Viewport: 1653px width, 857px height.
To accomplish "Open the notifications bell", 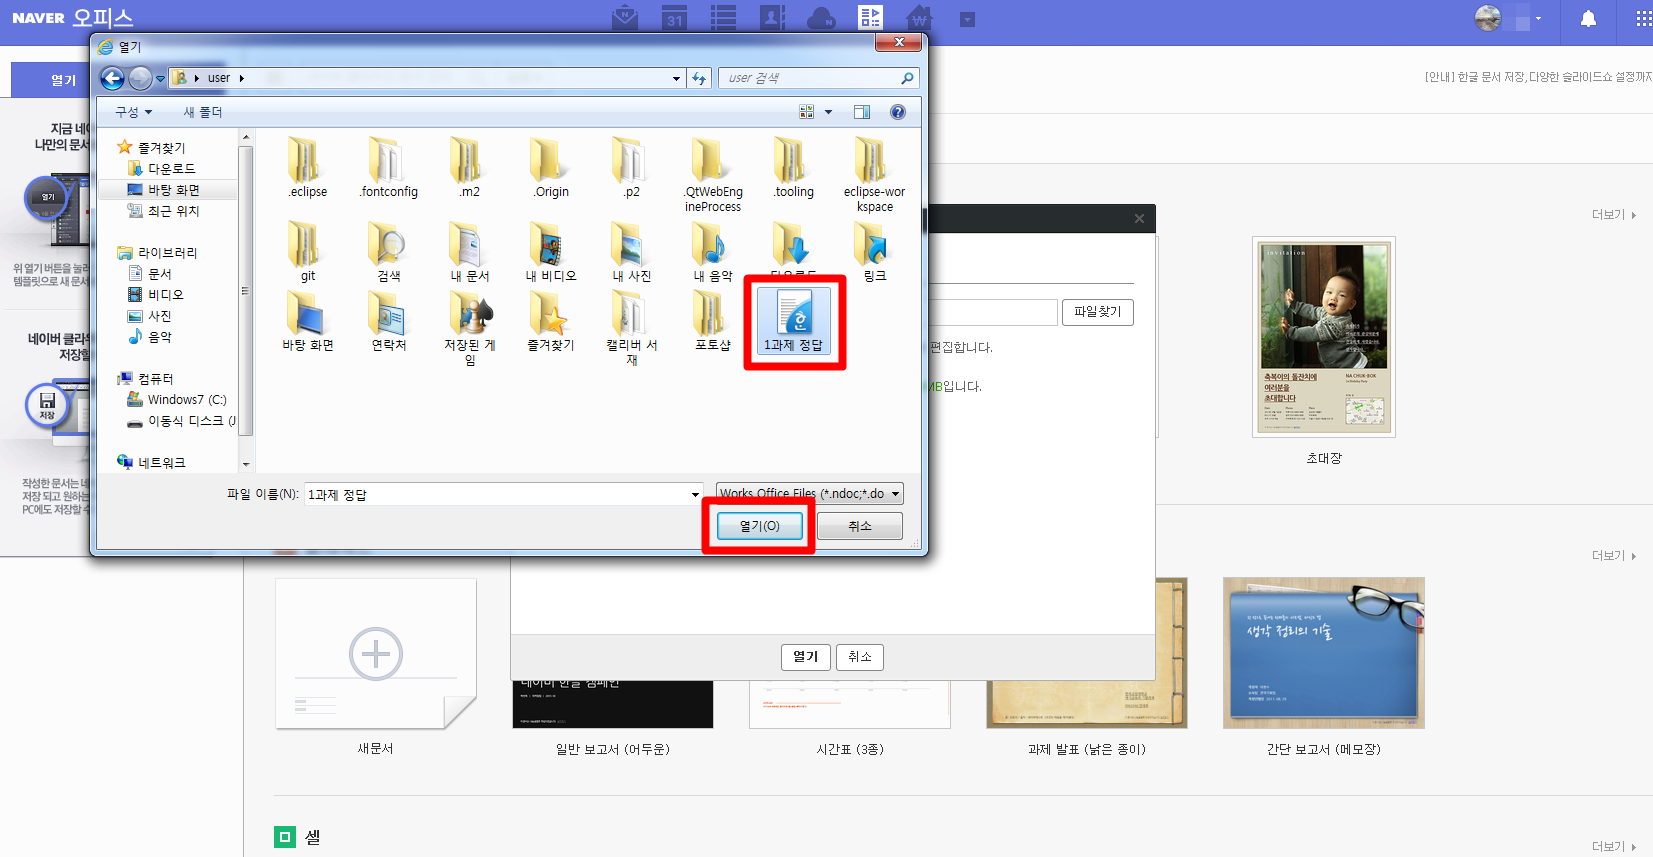I will tap(1588, 19).
